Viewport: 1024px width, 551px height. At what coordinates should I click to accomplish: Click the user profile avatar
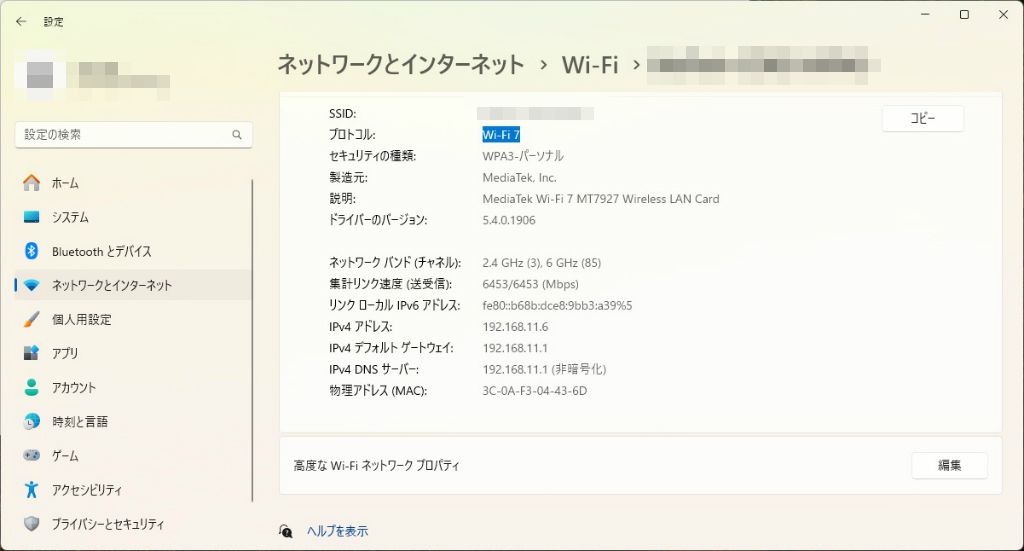[x=40, y=75]
